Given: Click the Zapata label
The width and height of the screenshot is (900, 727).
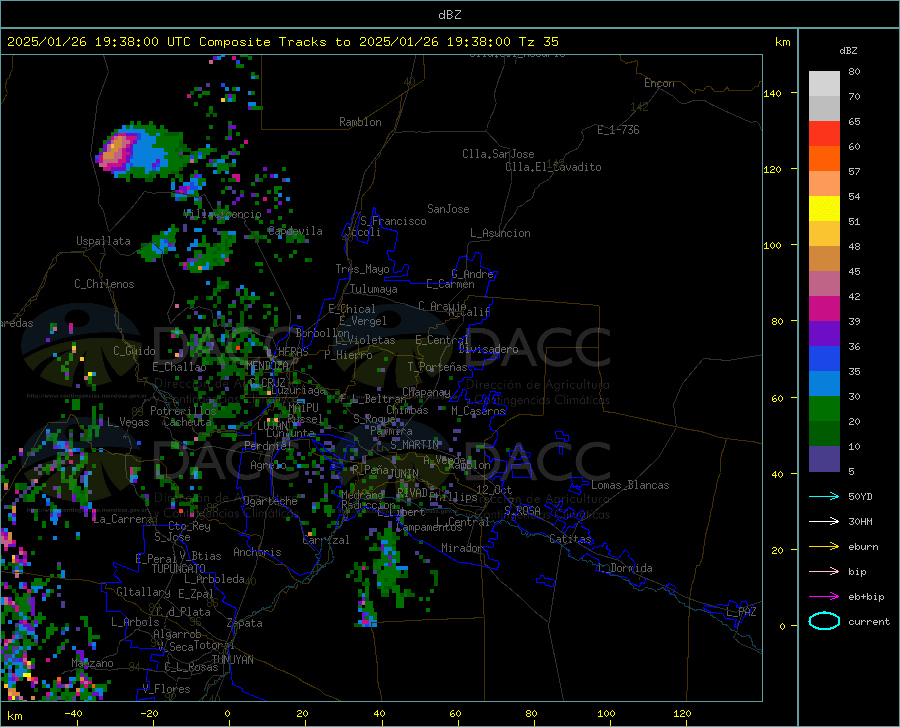Looking at the screenshot, I should click(x=245, y=623).
